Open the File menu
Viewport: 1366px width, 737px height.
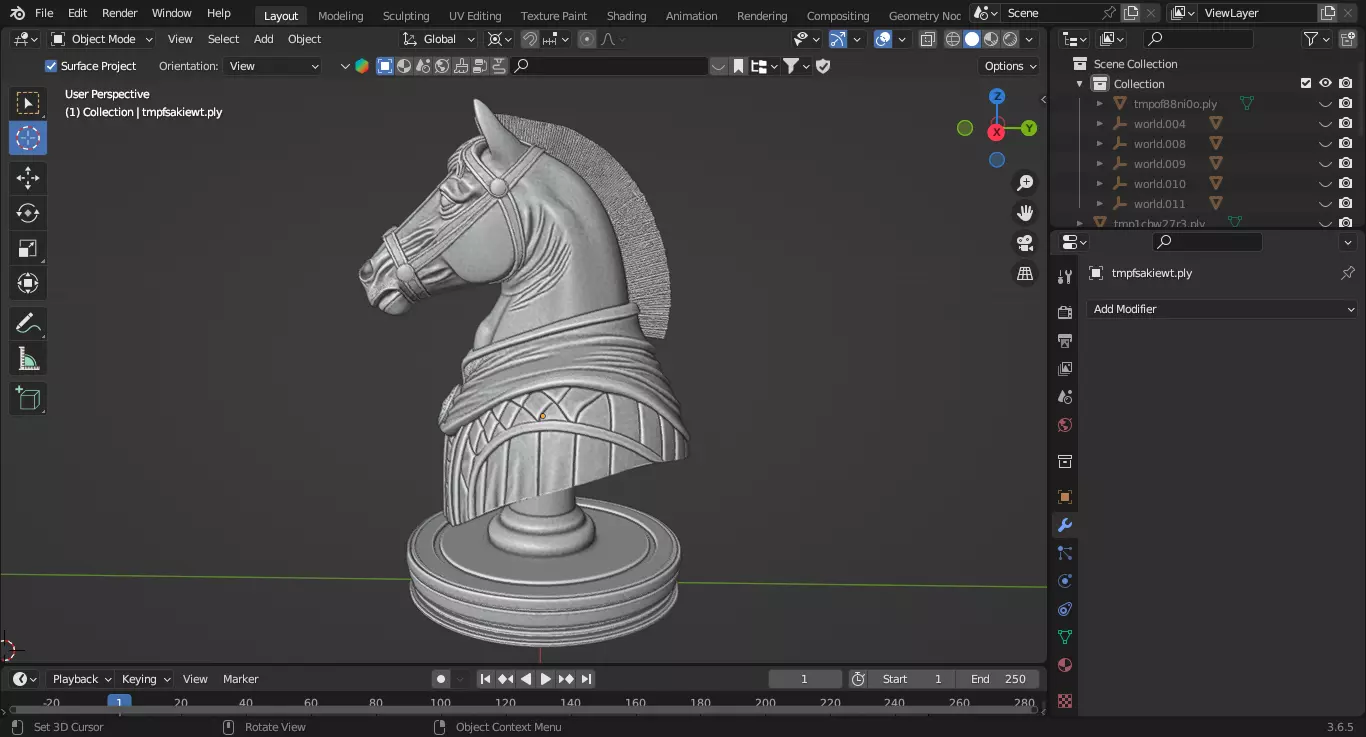(44, 13)
